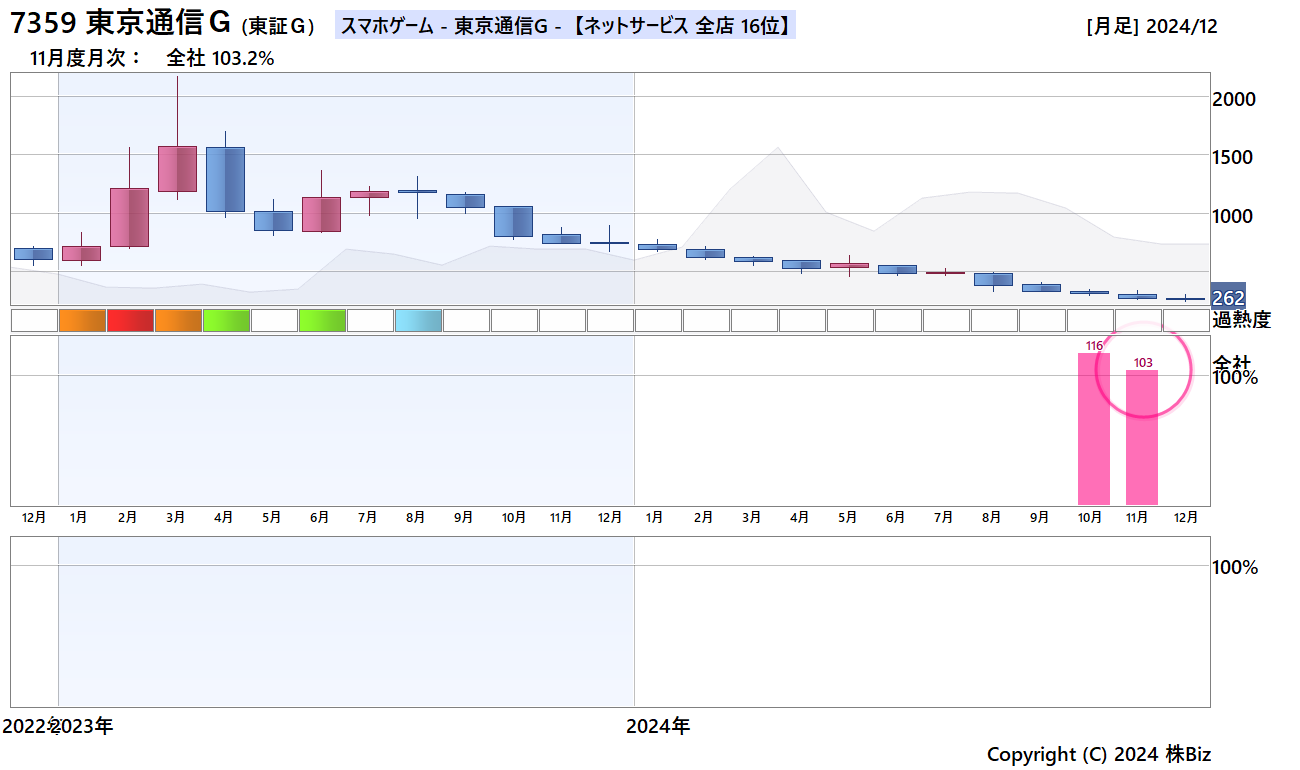The width and height of the screenshot is (1300, 770).
Task: Select the light blue overheating cell for August 2023
Action: point(418,320)
